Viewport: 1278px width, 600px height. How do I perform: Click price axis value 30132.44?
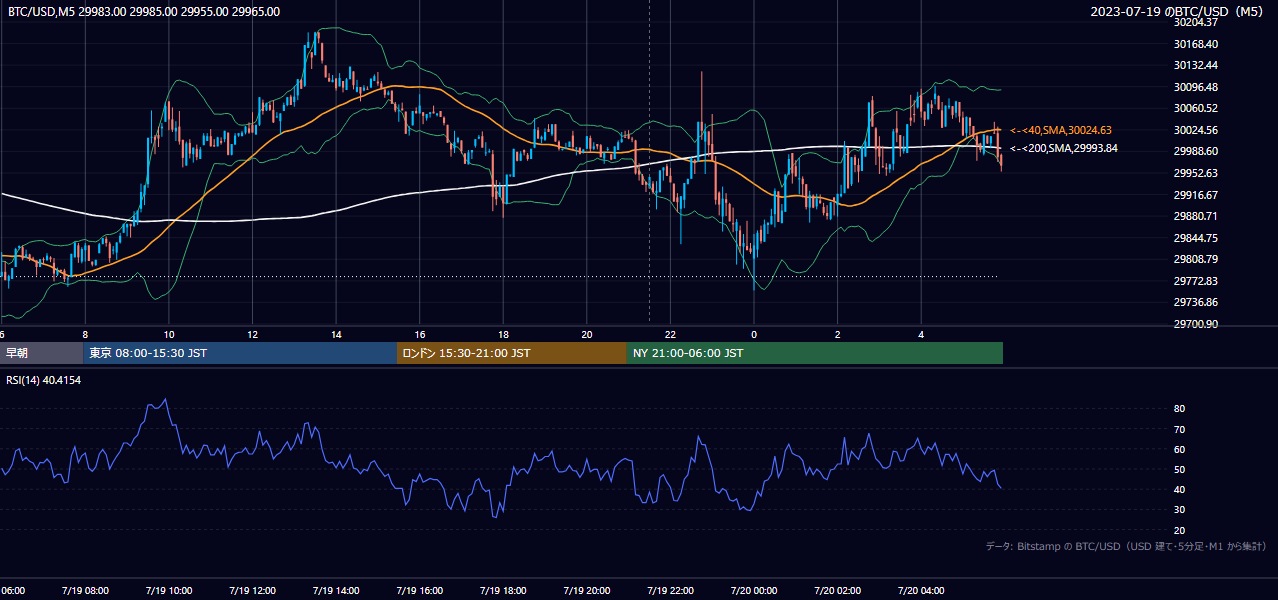coord(1196,65)
